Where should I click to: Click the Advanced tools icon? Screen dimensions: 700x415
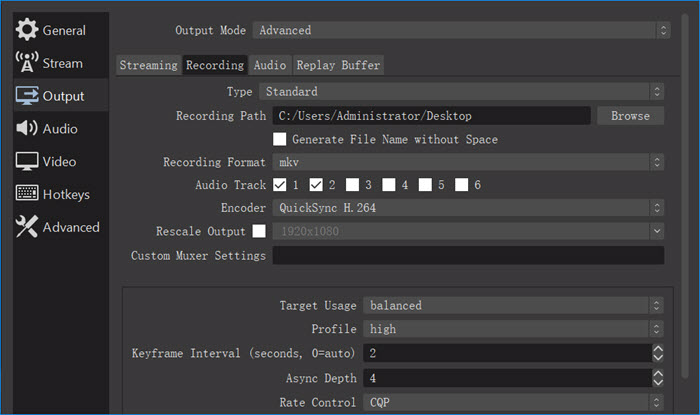27,226
